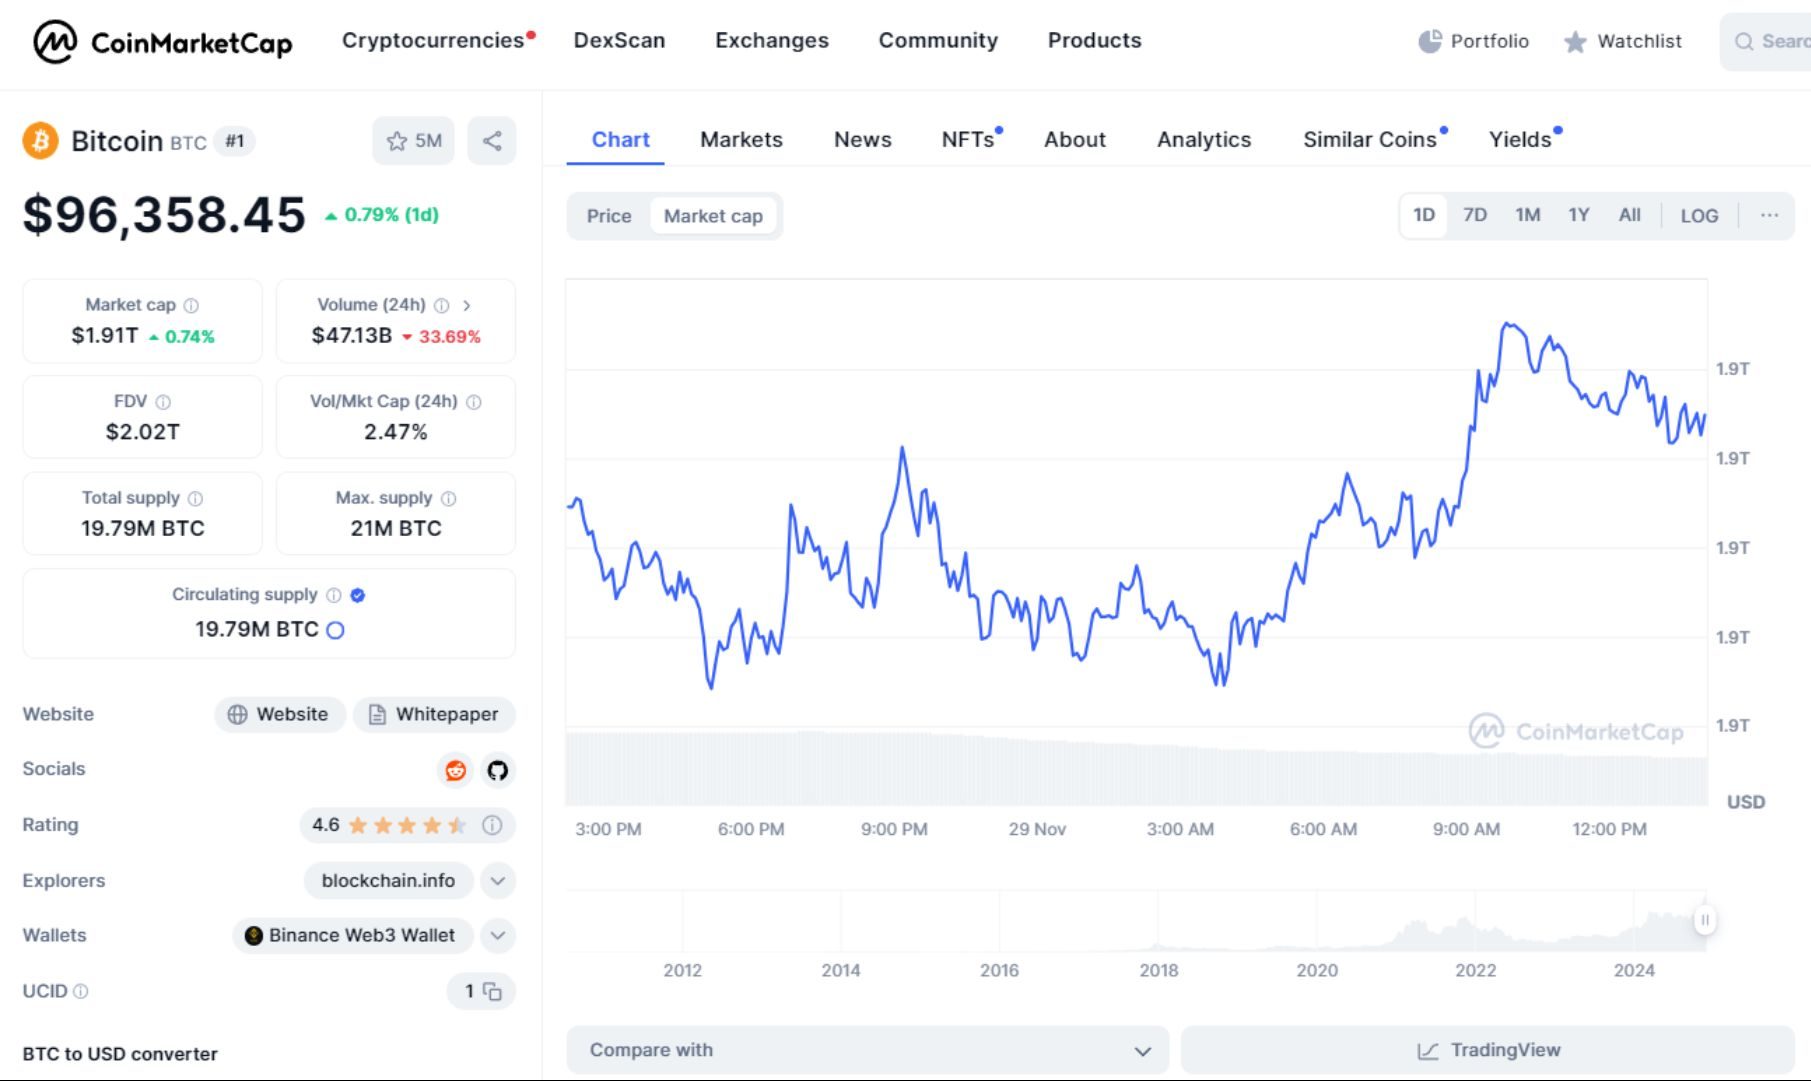This screenshot has height=1081, width=1811.
Task: Click the circulating supply verified badge
Action: tap(357, 594)
